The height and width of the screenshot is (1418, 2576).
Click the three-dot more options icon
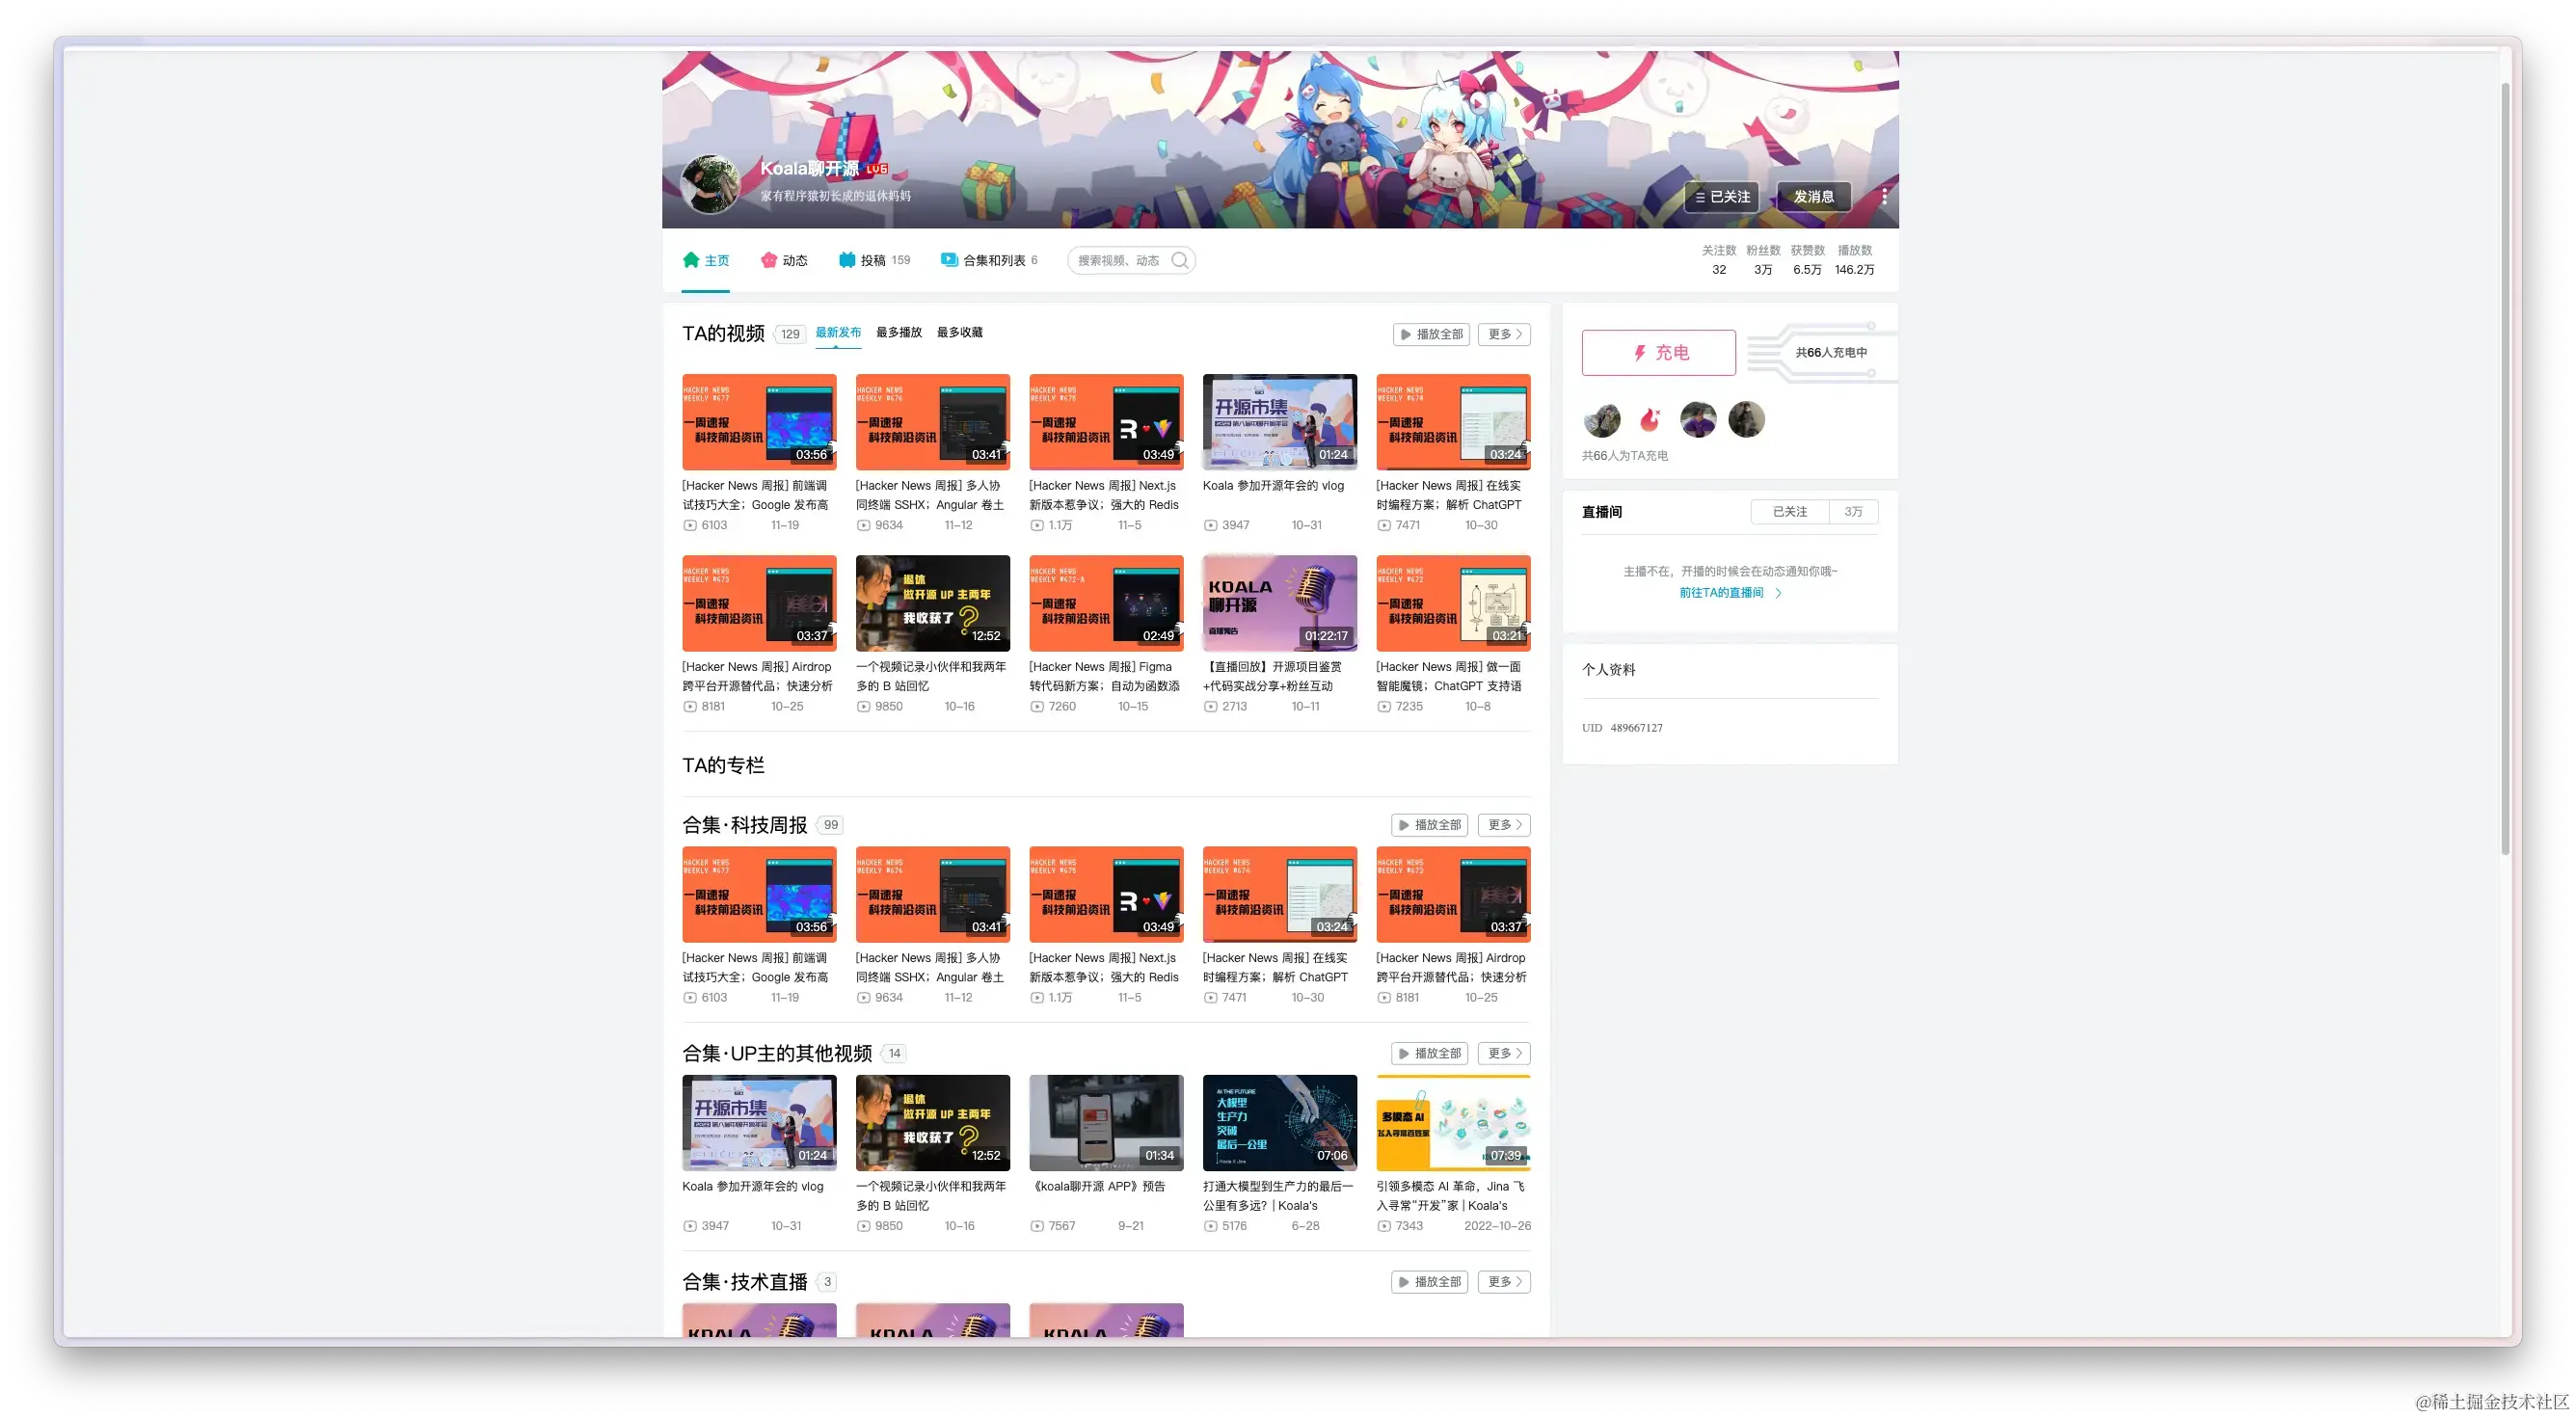click(x=1884, y=197)
